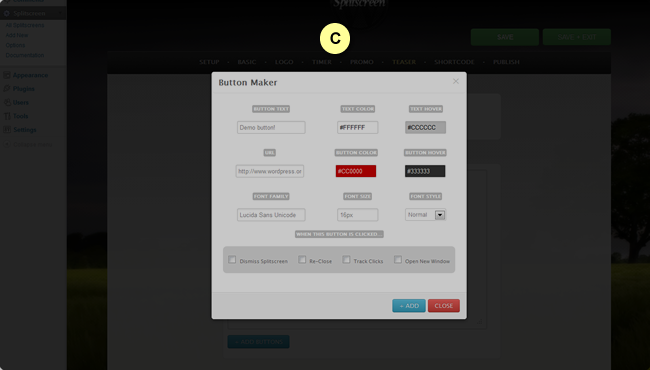Toggle the Track Clicks checkbox

tap(346, 259)
